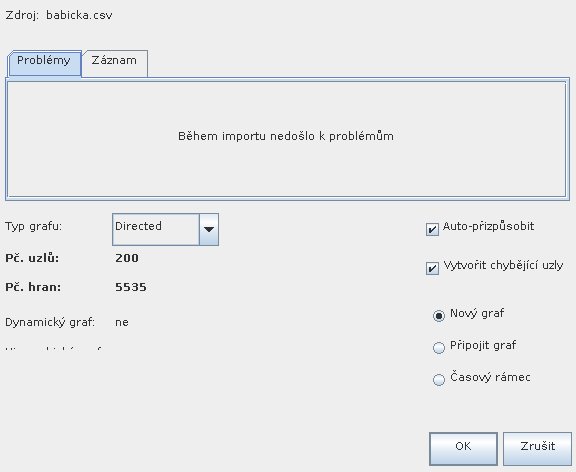The image size is (576, 472).
Task: Cancel the import with Zrušit
Action: pos(537,448)
